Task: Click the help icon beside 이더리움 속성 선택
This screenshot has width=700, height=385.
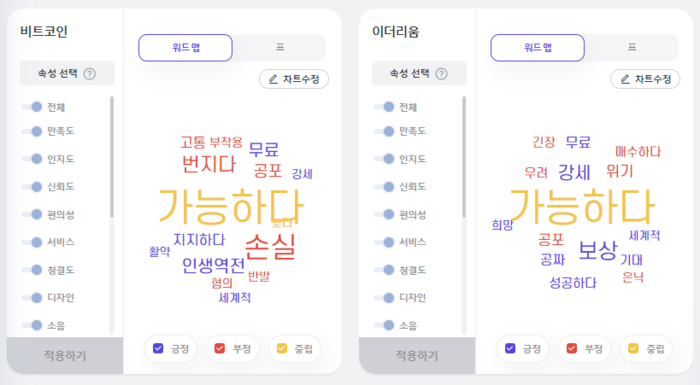Action: [442, 74]
